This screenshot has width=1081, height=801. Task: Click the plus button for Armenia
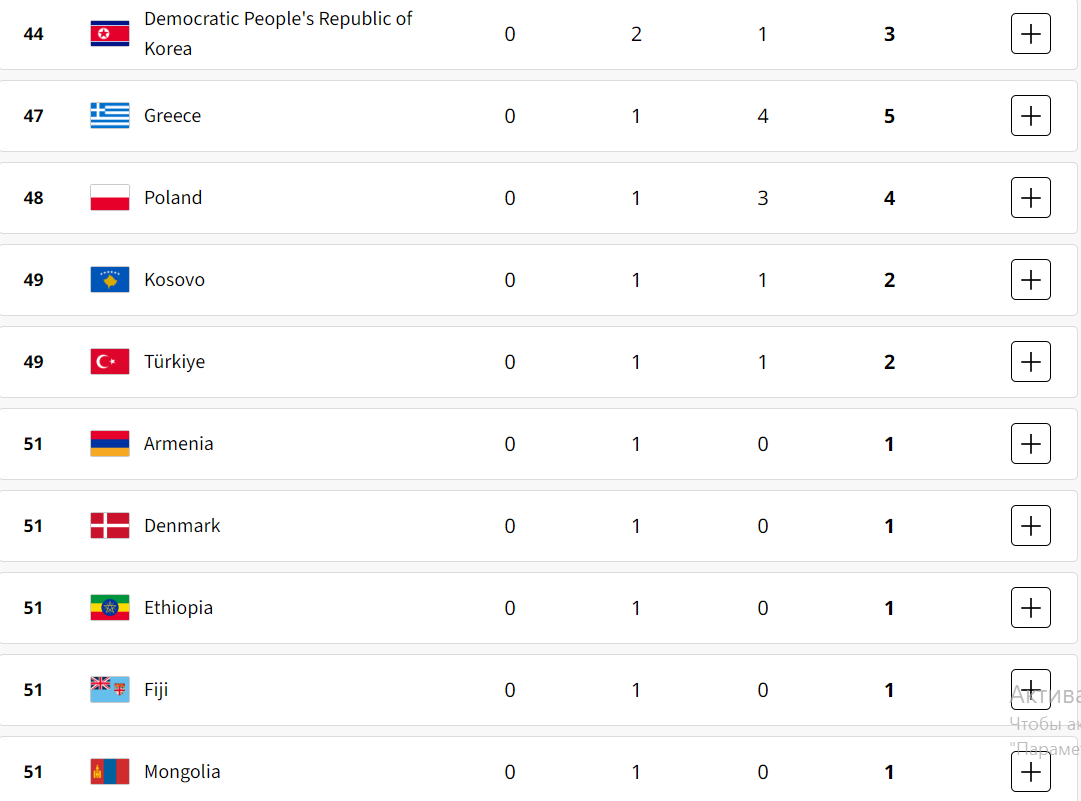coord(1031,444)
